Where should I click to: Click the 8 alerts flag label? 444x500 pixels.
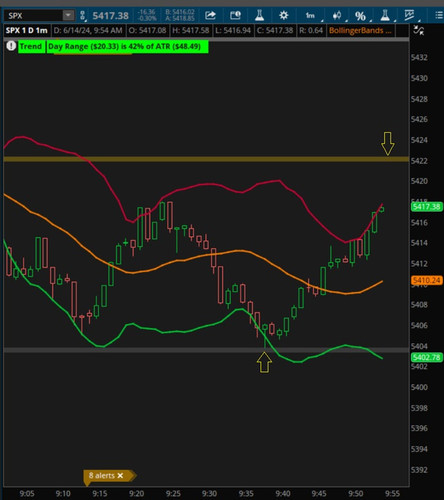pos(102,475)
